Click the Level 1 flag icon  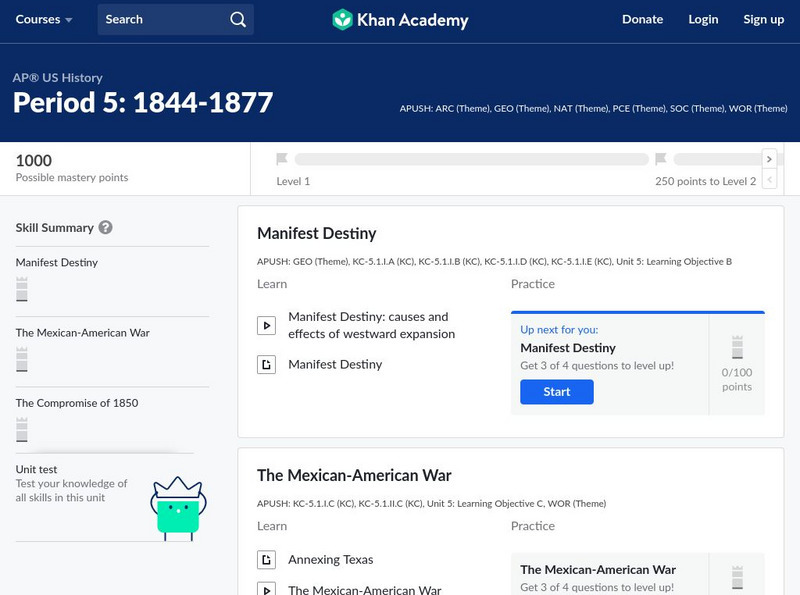(282, 159)
